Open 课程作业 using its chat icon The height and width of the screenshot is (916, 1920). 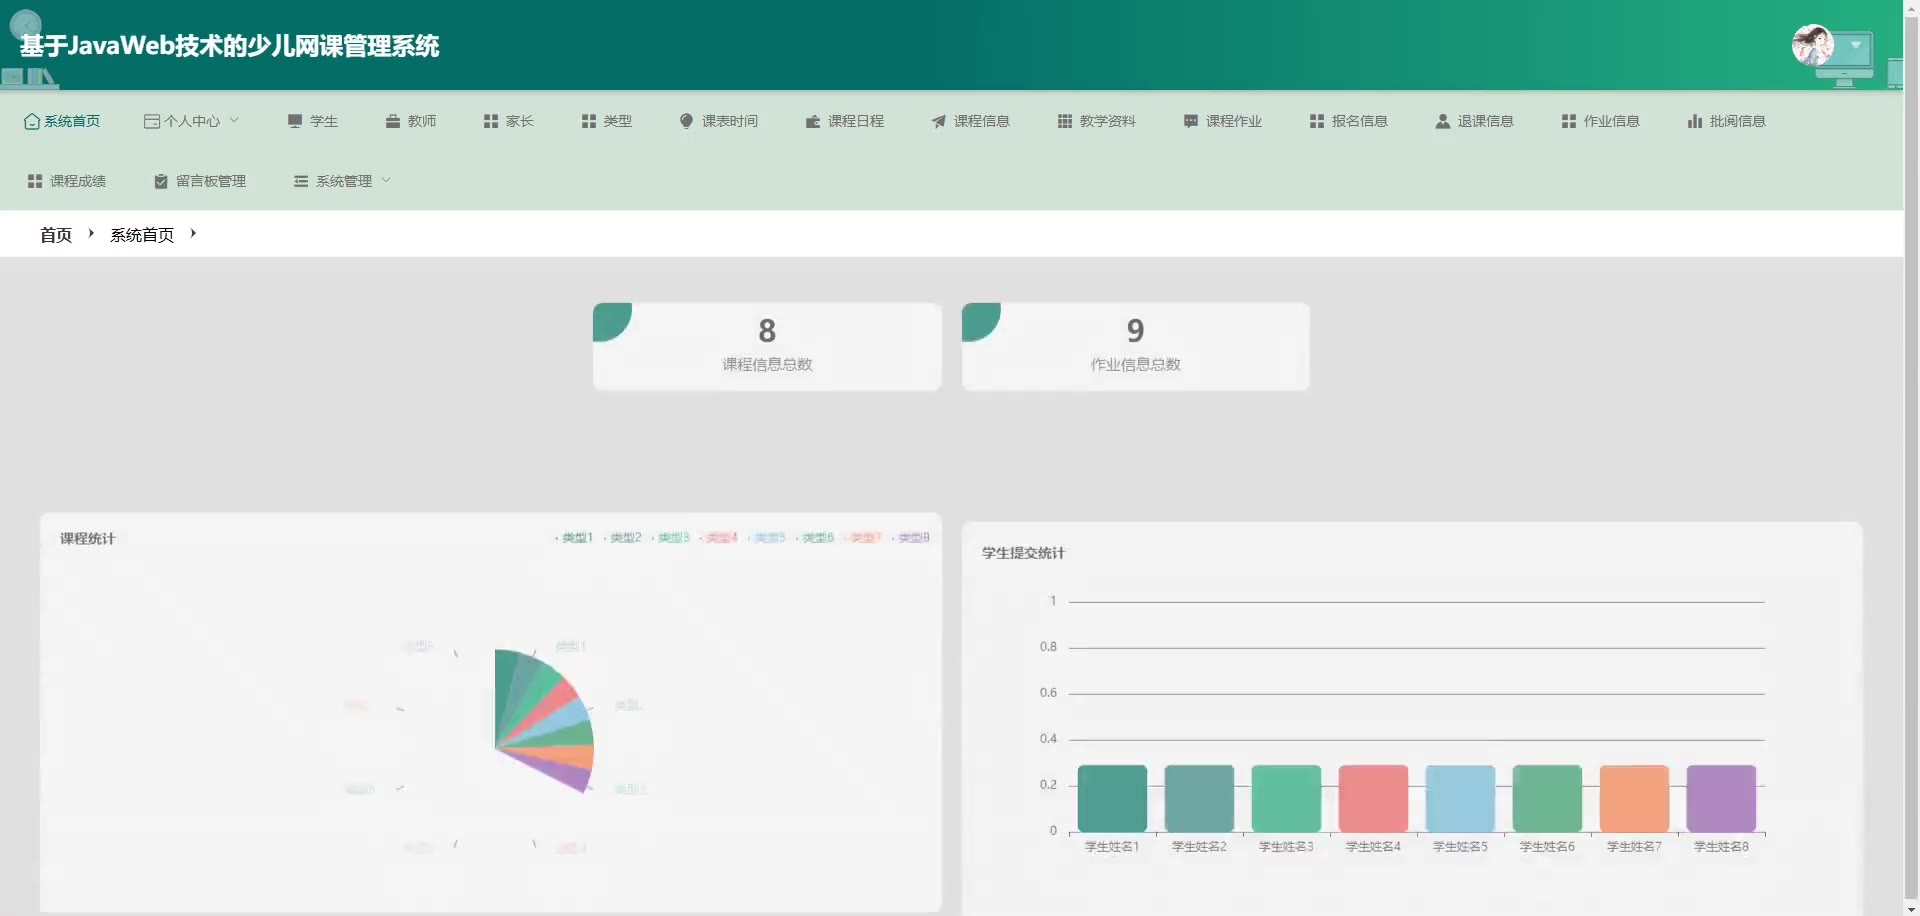pos(1191,121)
